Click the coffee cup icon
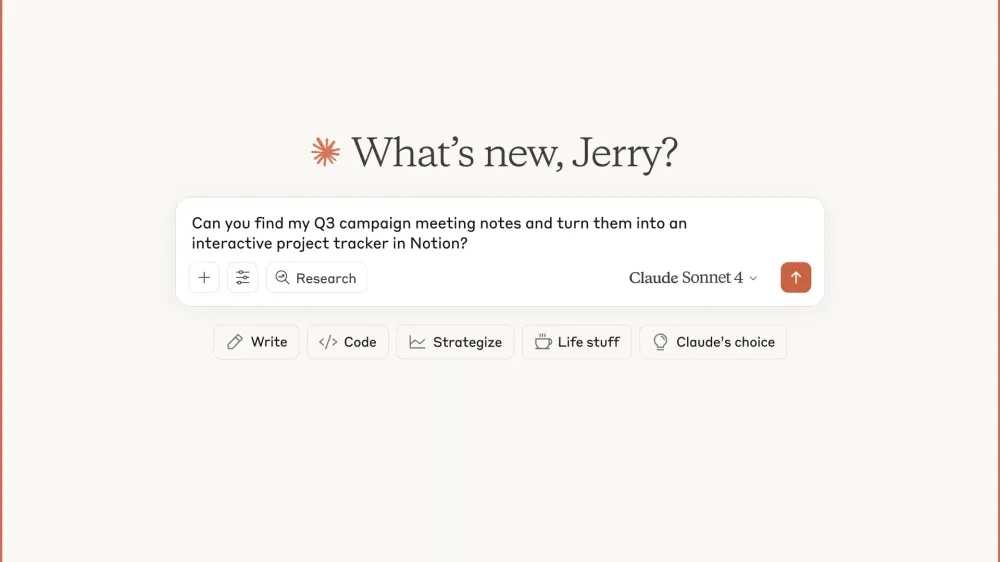Screen dimensions: 1000x562 (543, 342)
